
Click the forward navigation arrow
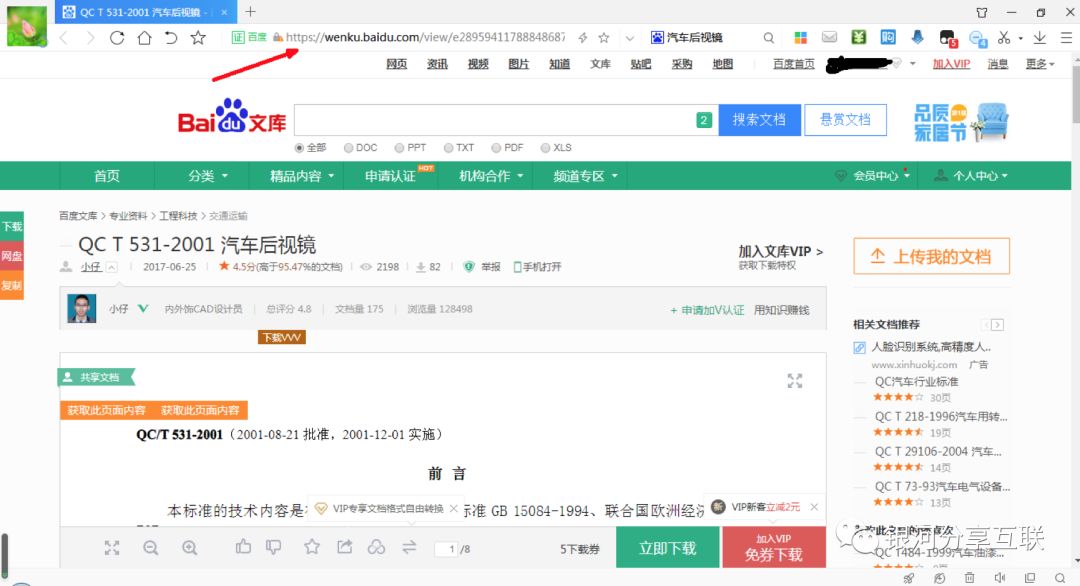pyautogui.click(x=90, y=38)
